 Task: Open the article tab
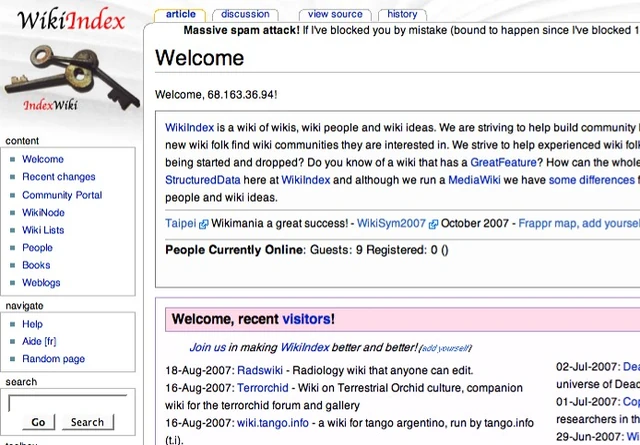tap(180, 14)
